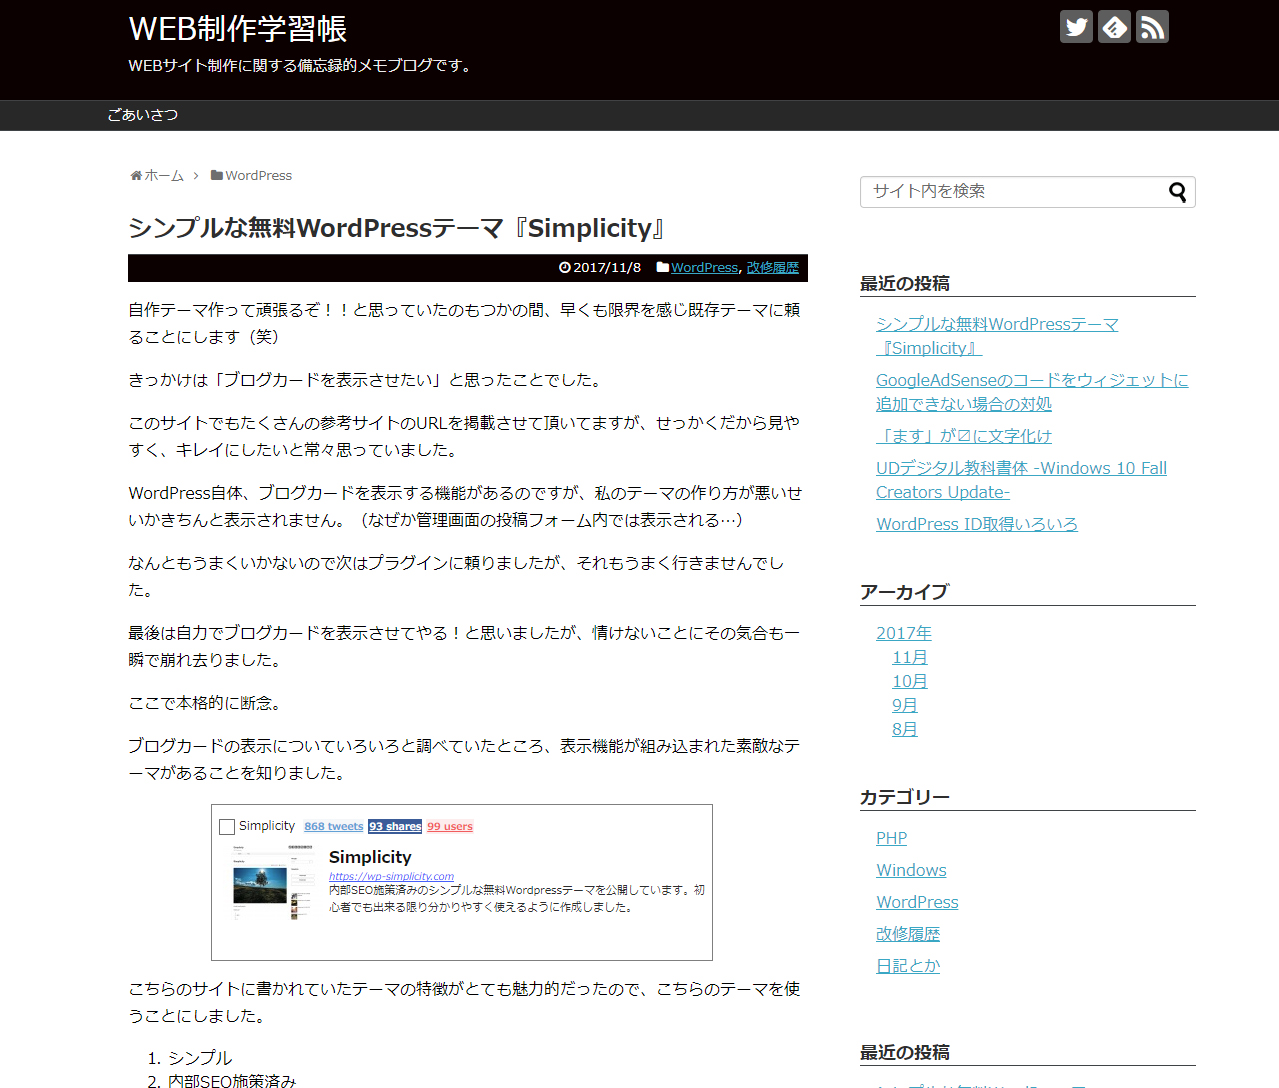Click the 93 shares badge
The image size is (1279, 1088).
click(x=395, y=827)
